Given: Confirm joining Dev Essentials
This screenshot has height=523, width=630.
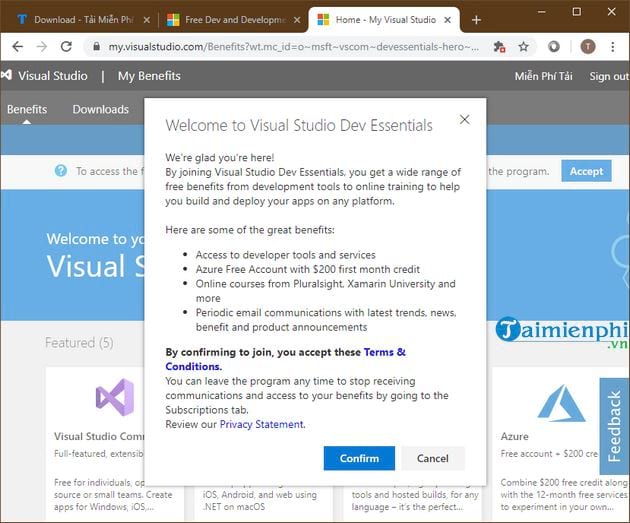Looking at the screenshot, I should pos(359,458).
